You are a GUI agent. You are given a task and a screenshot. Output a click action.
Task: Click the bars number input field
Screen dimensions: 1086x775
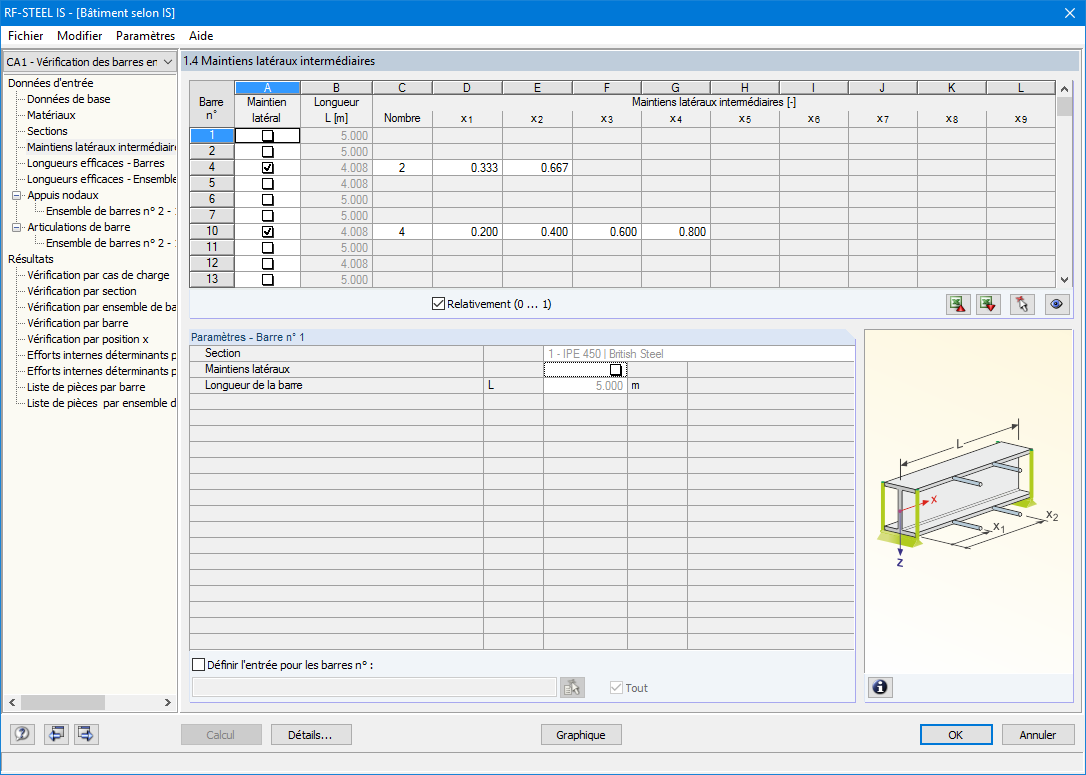point(374,688)
